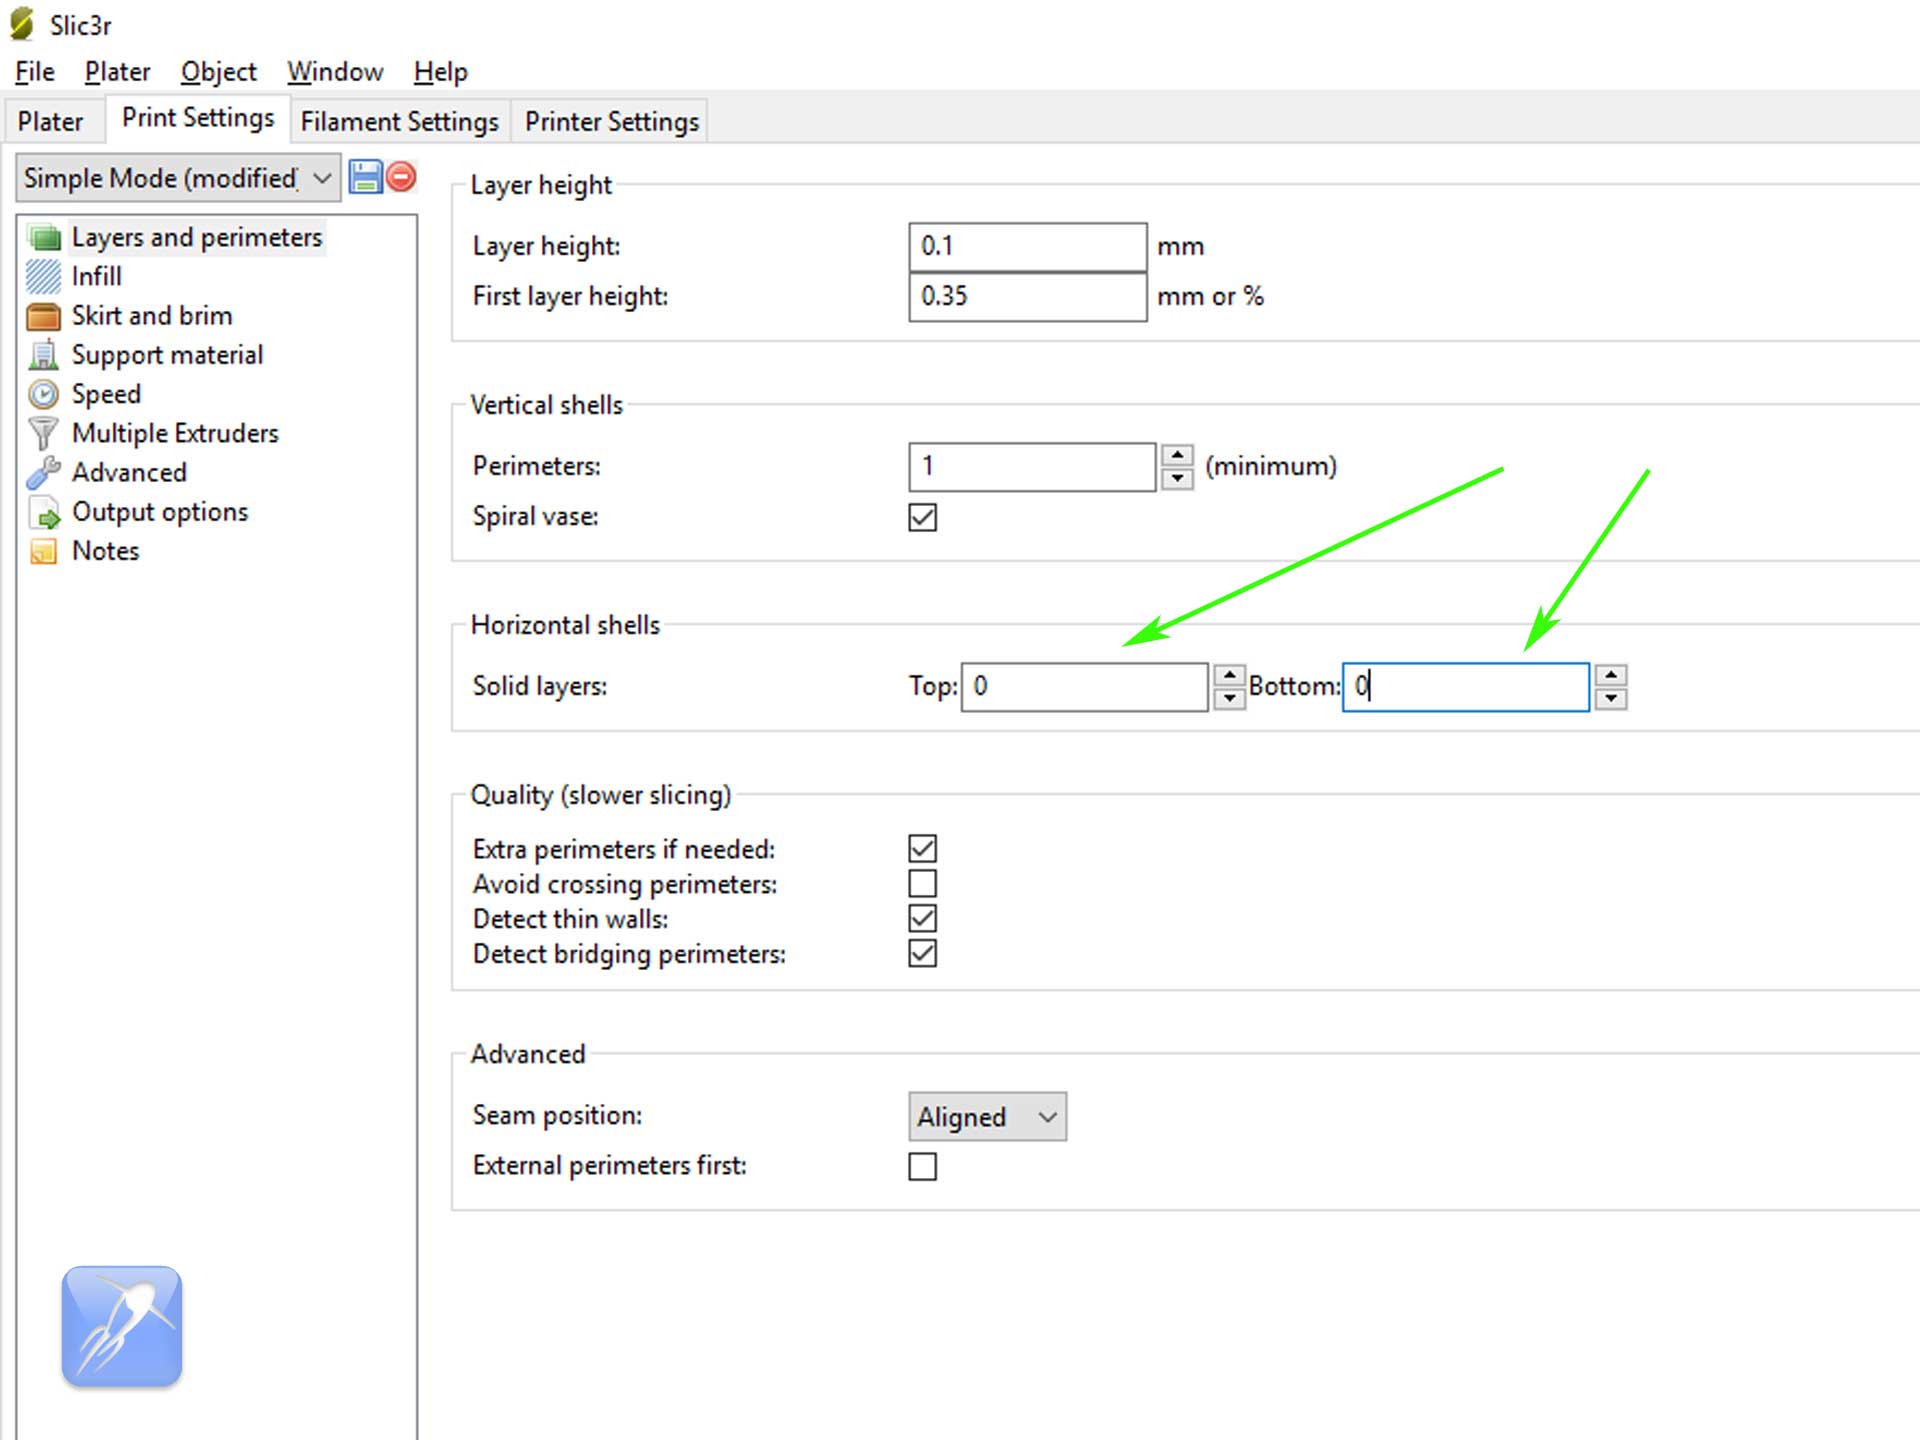Increase Perimeters value with up arrow
Image resolution: width=1920 pixels, height=1440 pixels.
[1178, 456]
